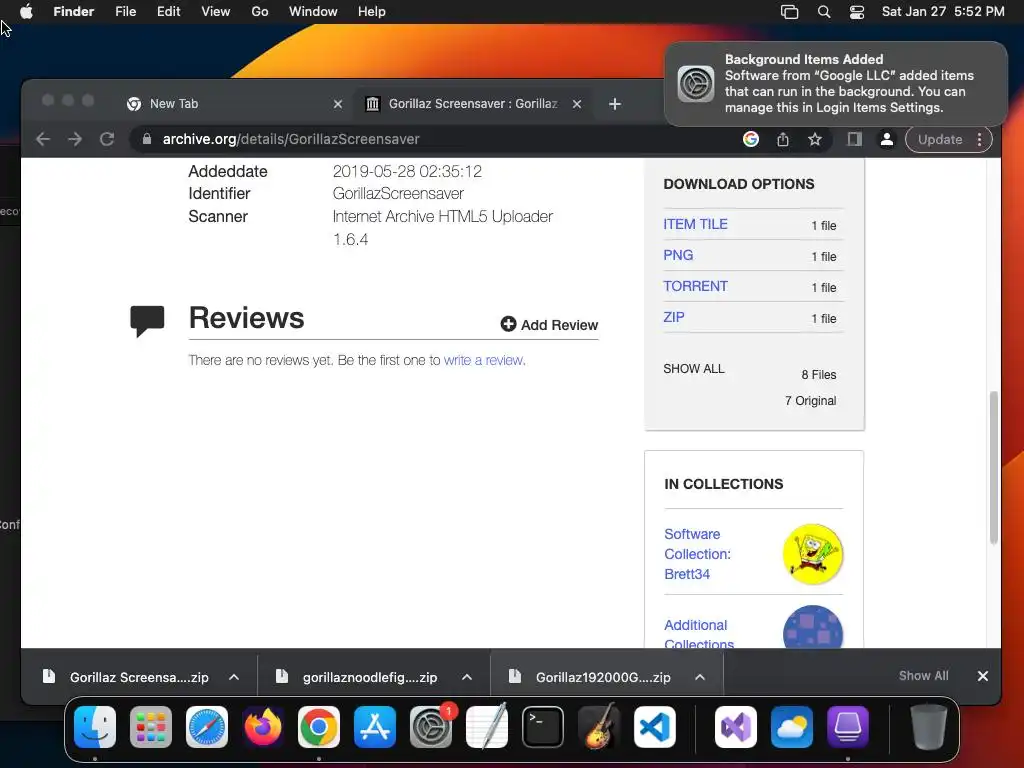This screenshot has height=768, width=1024.
Task: Go forward in Chrome navigation
Action: (75, 139)
